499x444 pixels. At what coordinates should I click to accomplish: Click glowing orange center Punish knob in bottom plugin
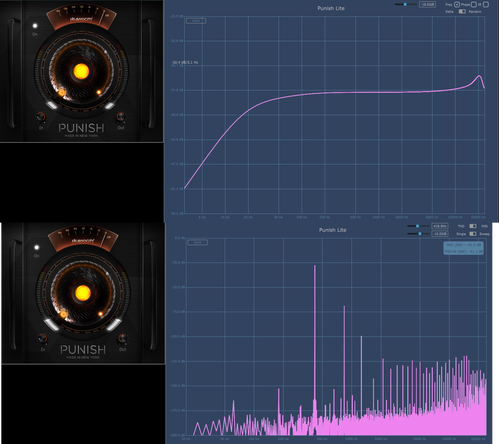point(83,293)
